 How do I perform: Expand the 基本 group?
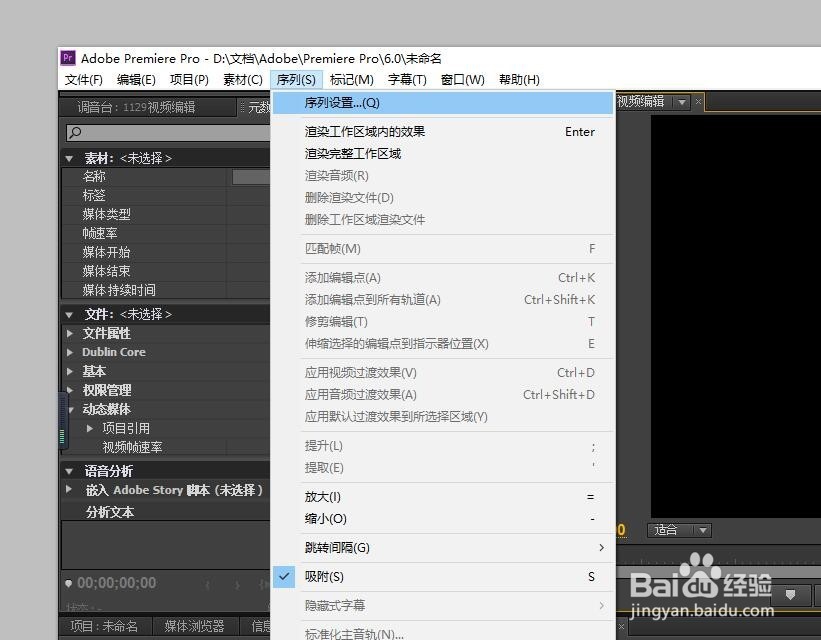70,371
